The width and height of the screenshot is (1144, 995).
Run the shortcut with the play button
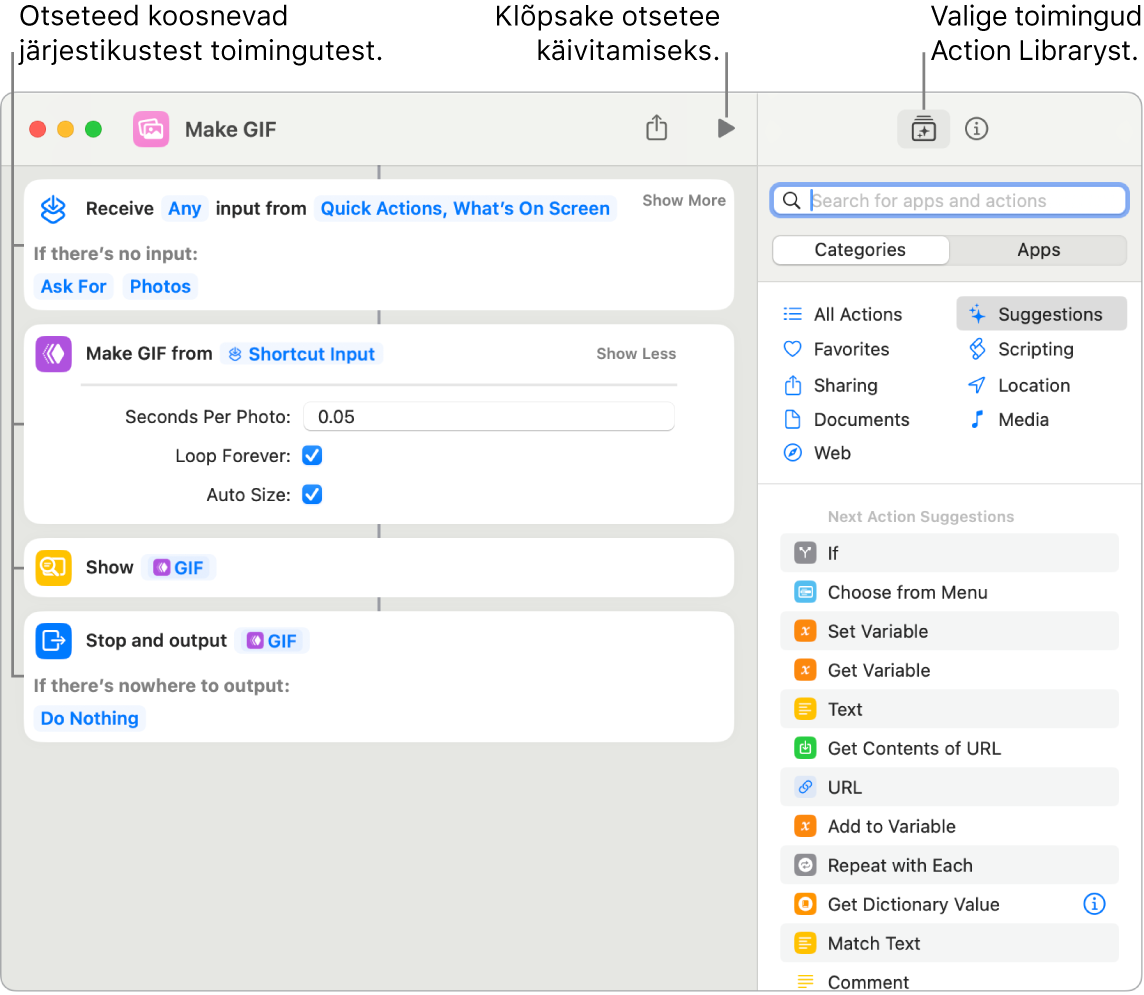(x=726, y=129)
